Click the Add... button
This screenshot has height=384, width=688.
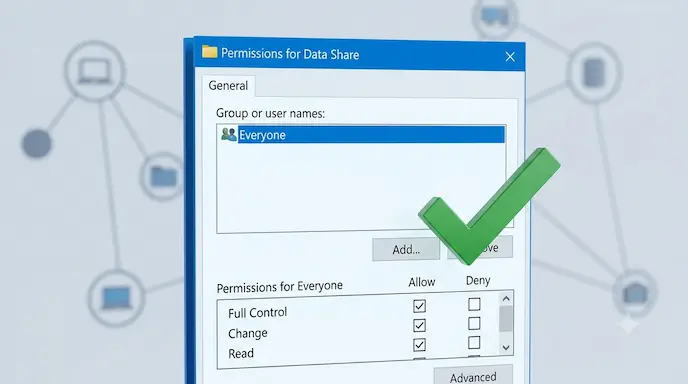click(406, 249)
